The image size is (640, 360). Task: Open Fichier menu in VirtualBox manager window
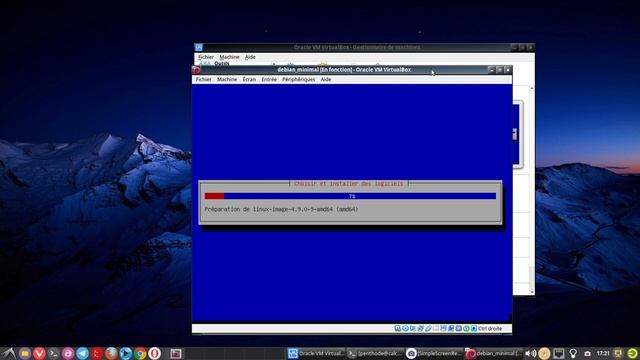point(206,57)
